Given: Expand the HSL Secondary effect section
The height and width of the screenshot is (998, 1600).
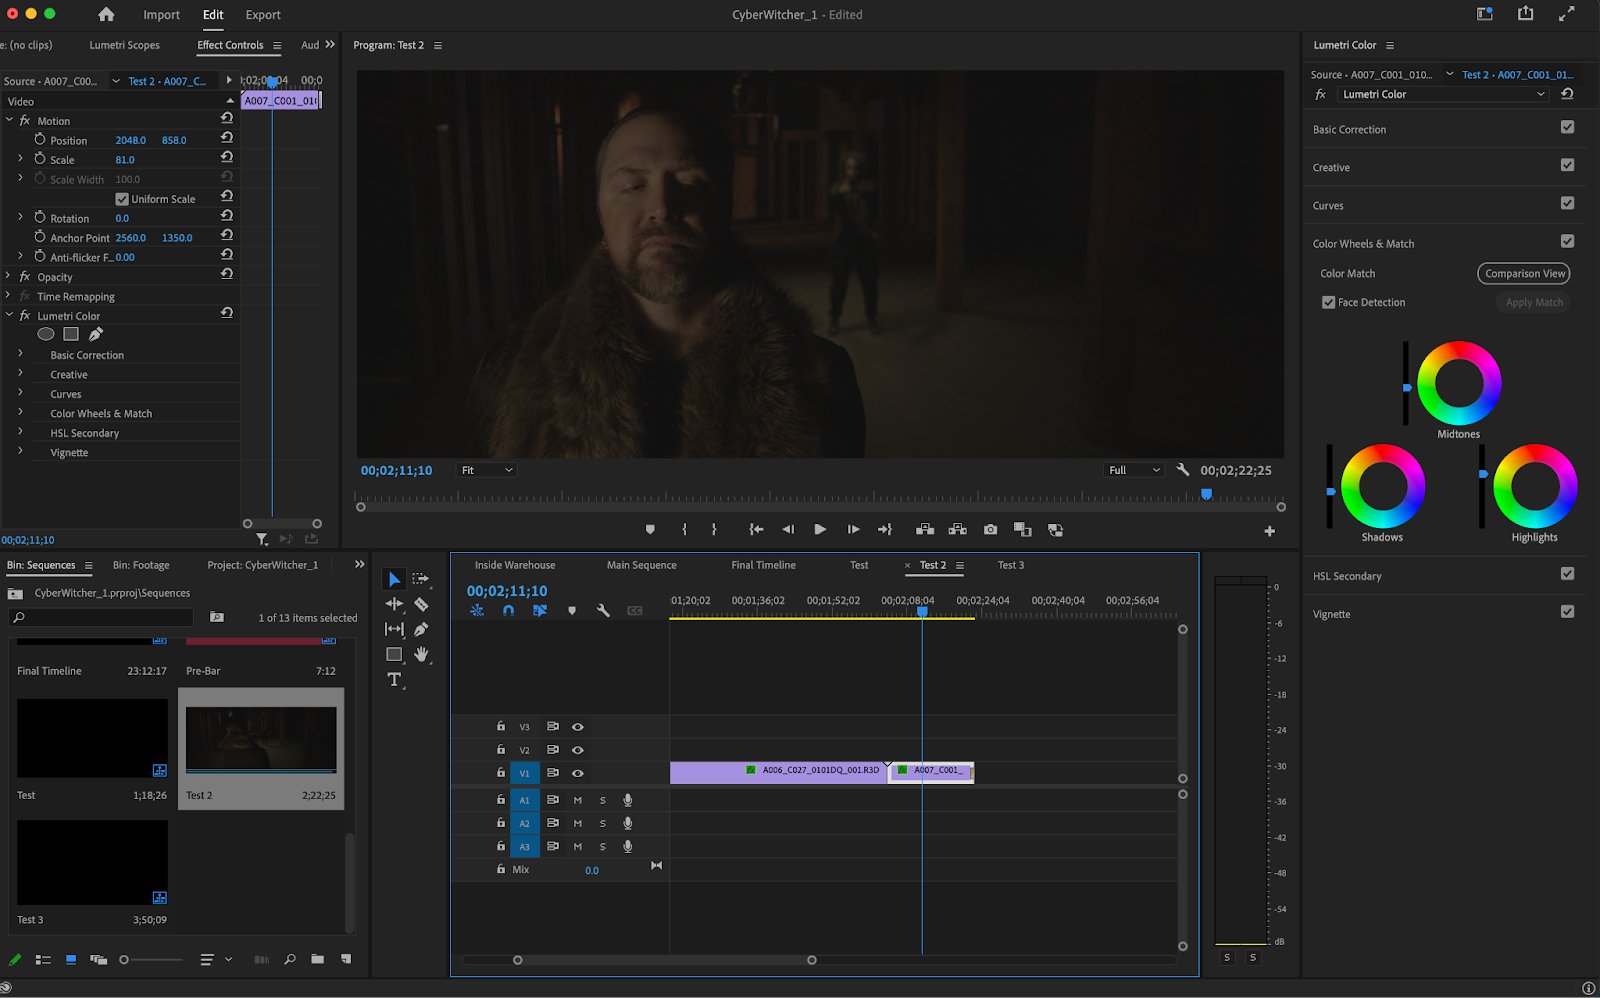Looking at the screenshot, I should (x=20, y=433).
